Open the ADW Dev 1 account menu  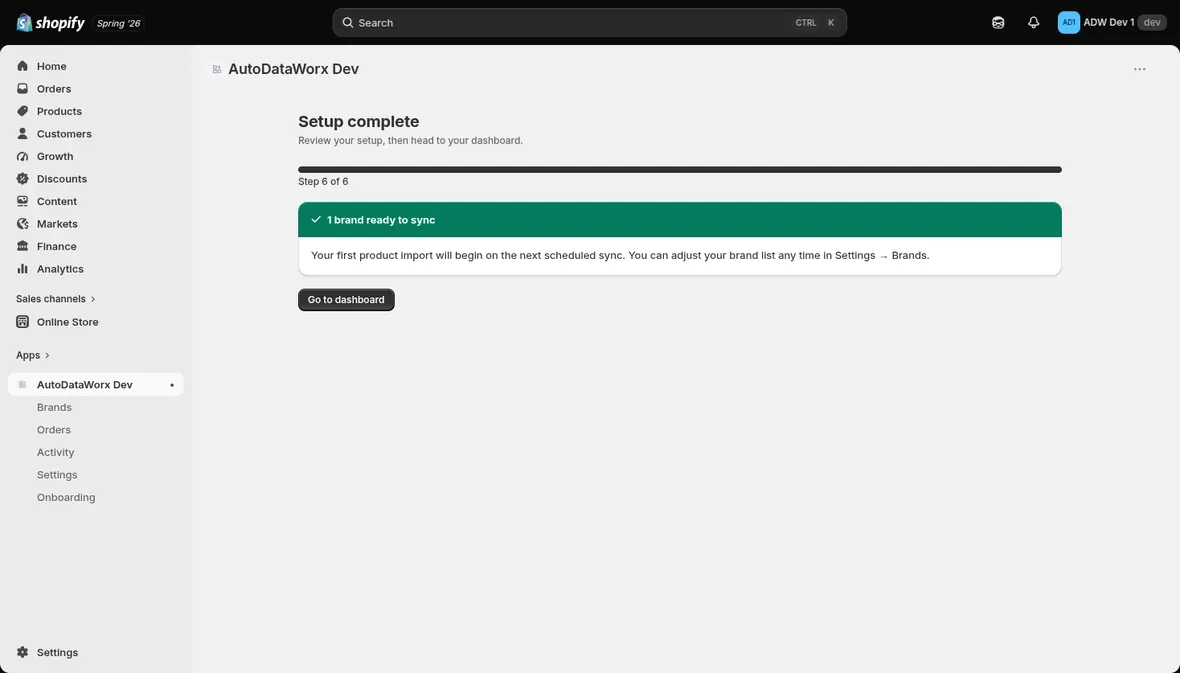pyautogui.click(x=1112, y=23)
